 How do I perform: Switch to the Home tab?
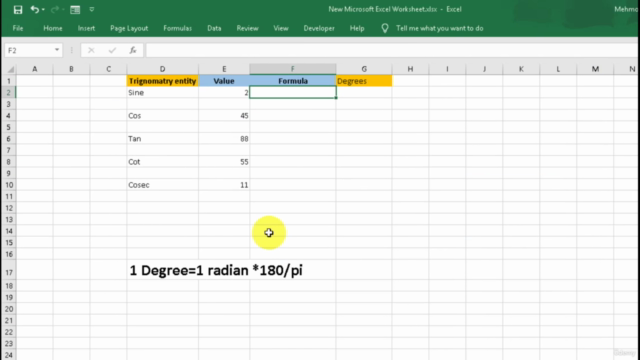pyautogui.click(x=53, y=28)
